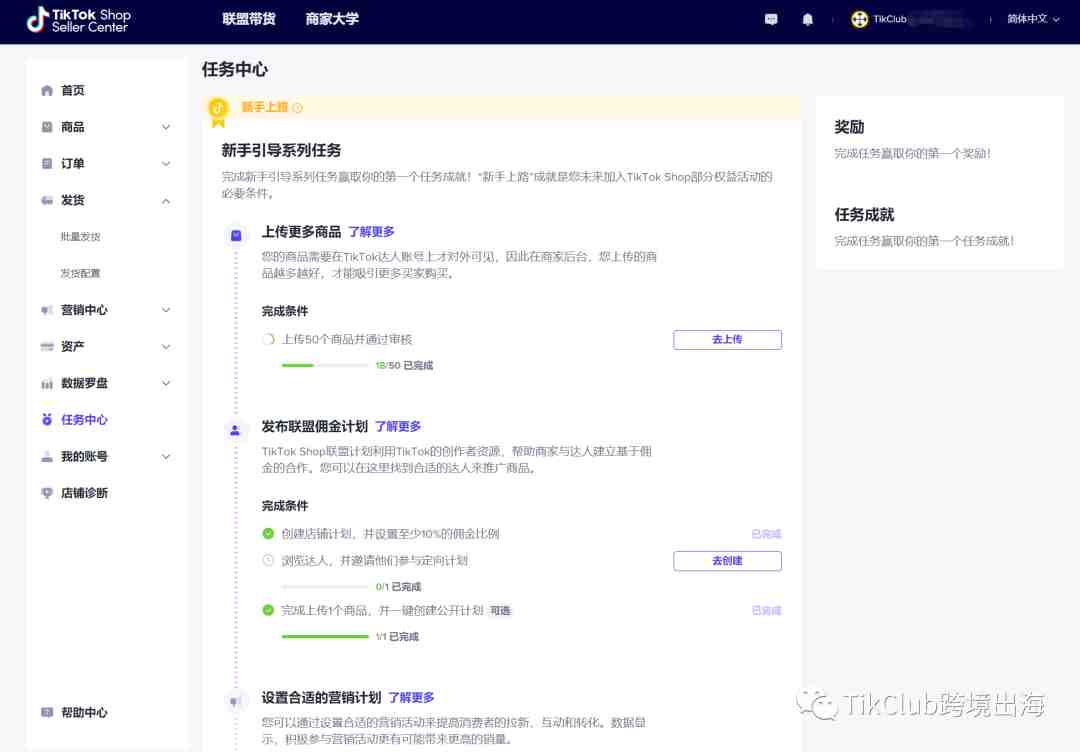Expand the 数据罗盘 menu chevron
The height and width of the screenshot is (752, 1080).
tap(166, 383)
